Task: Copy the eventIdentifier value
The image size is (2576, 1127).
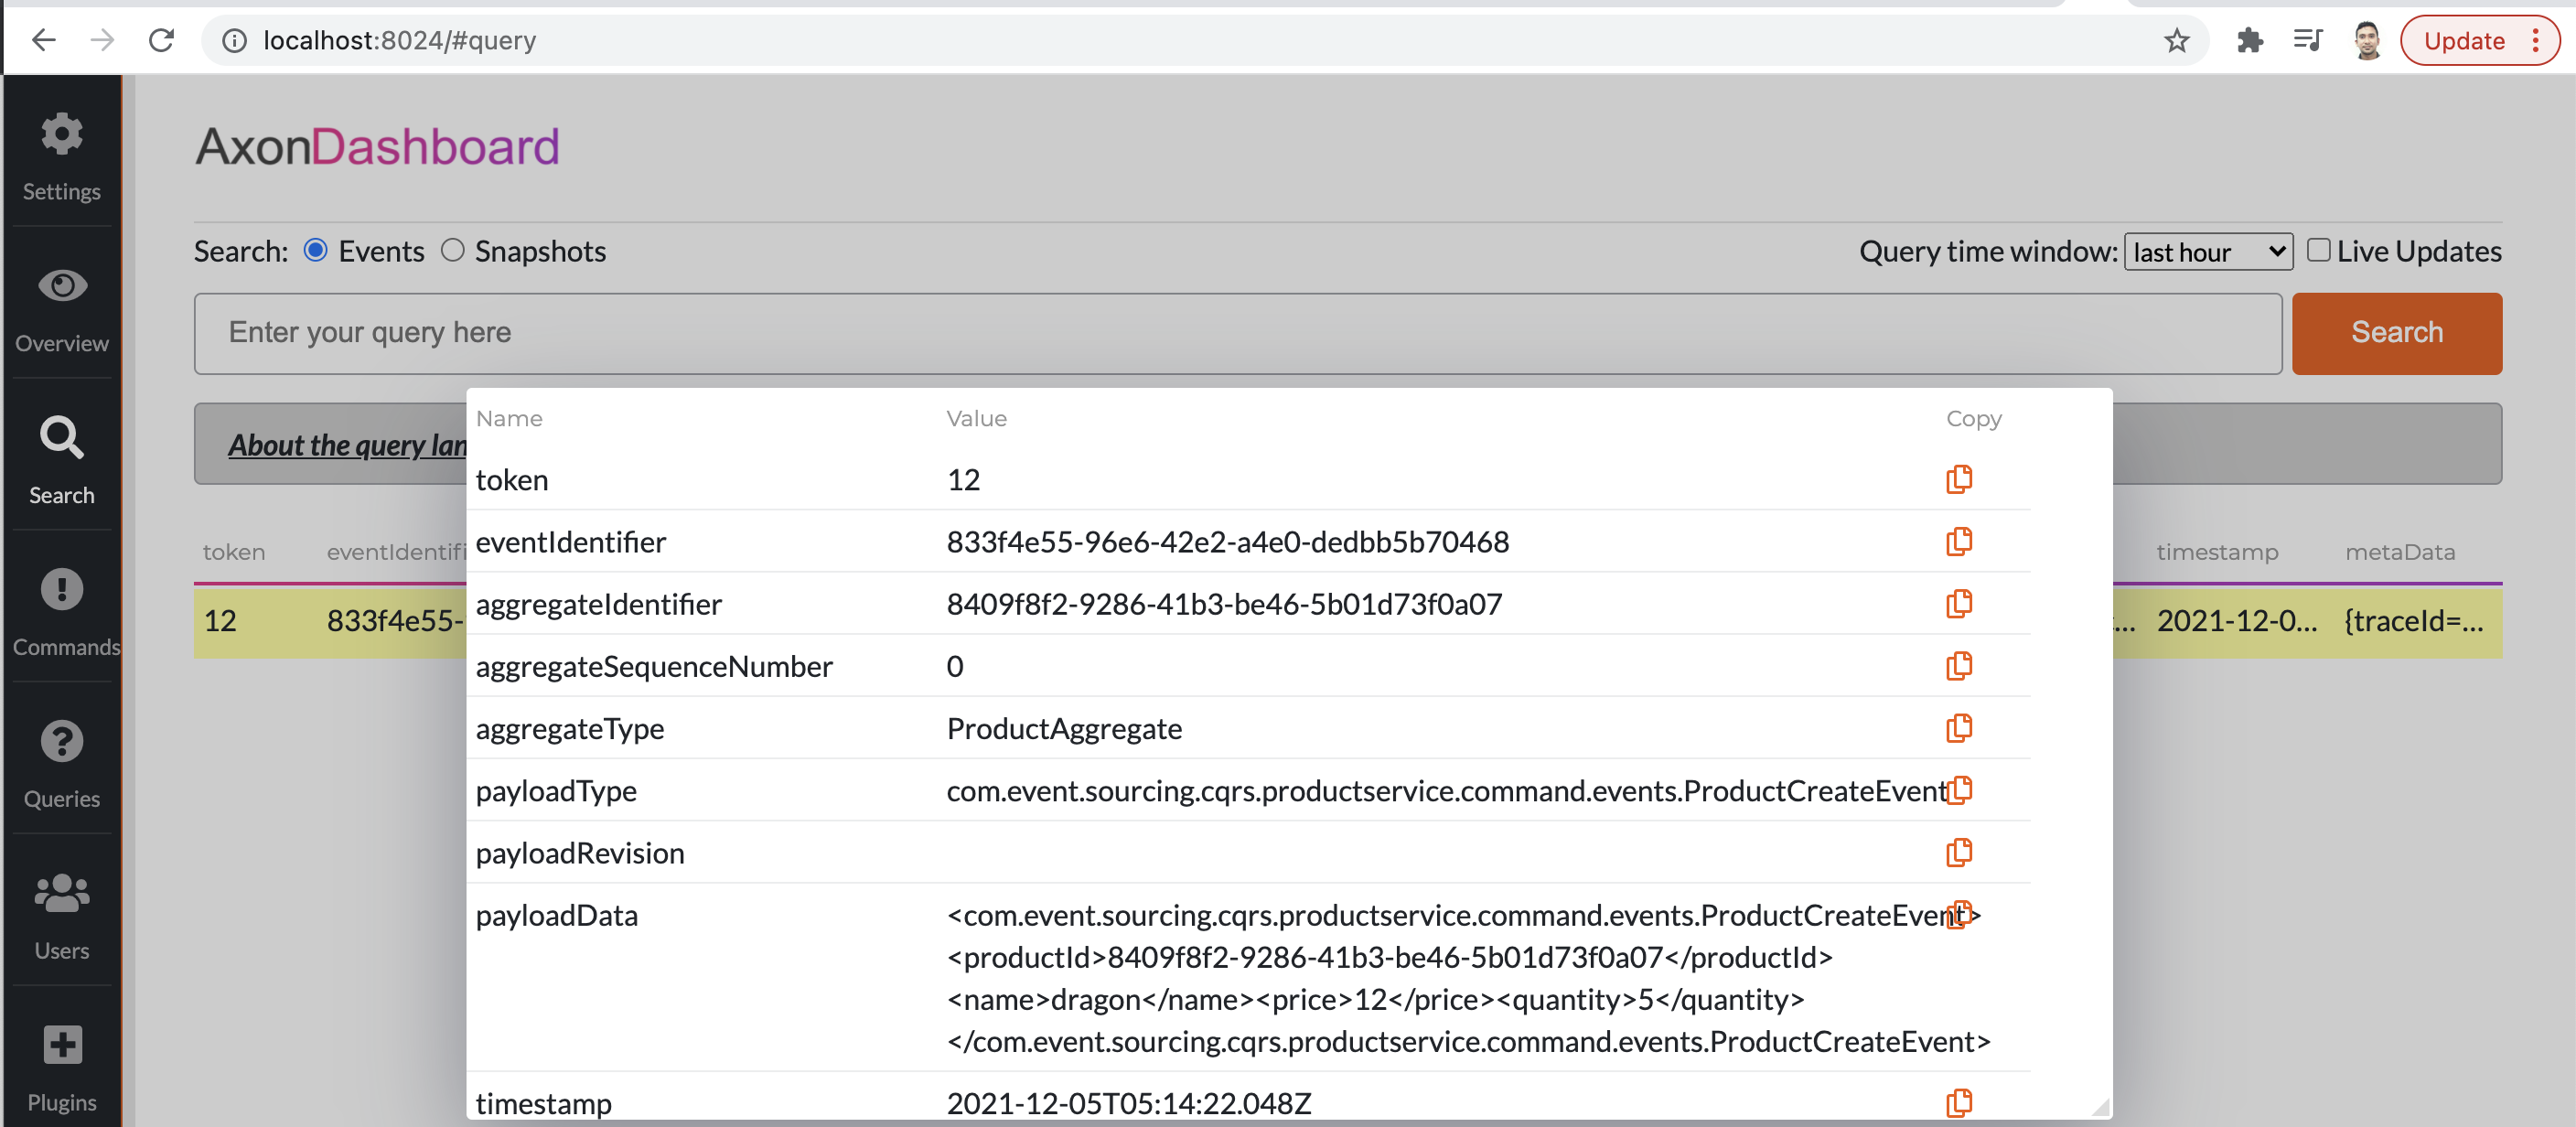Action: tap(1959, 541)
